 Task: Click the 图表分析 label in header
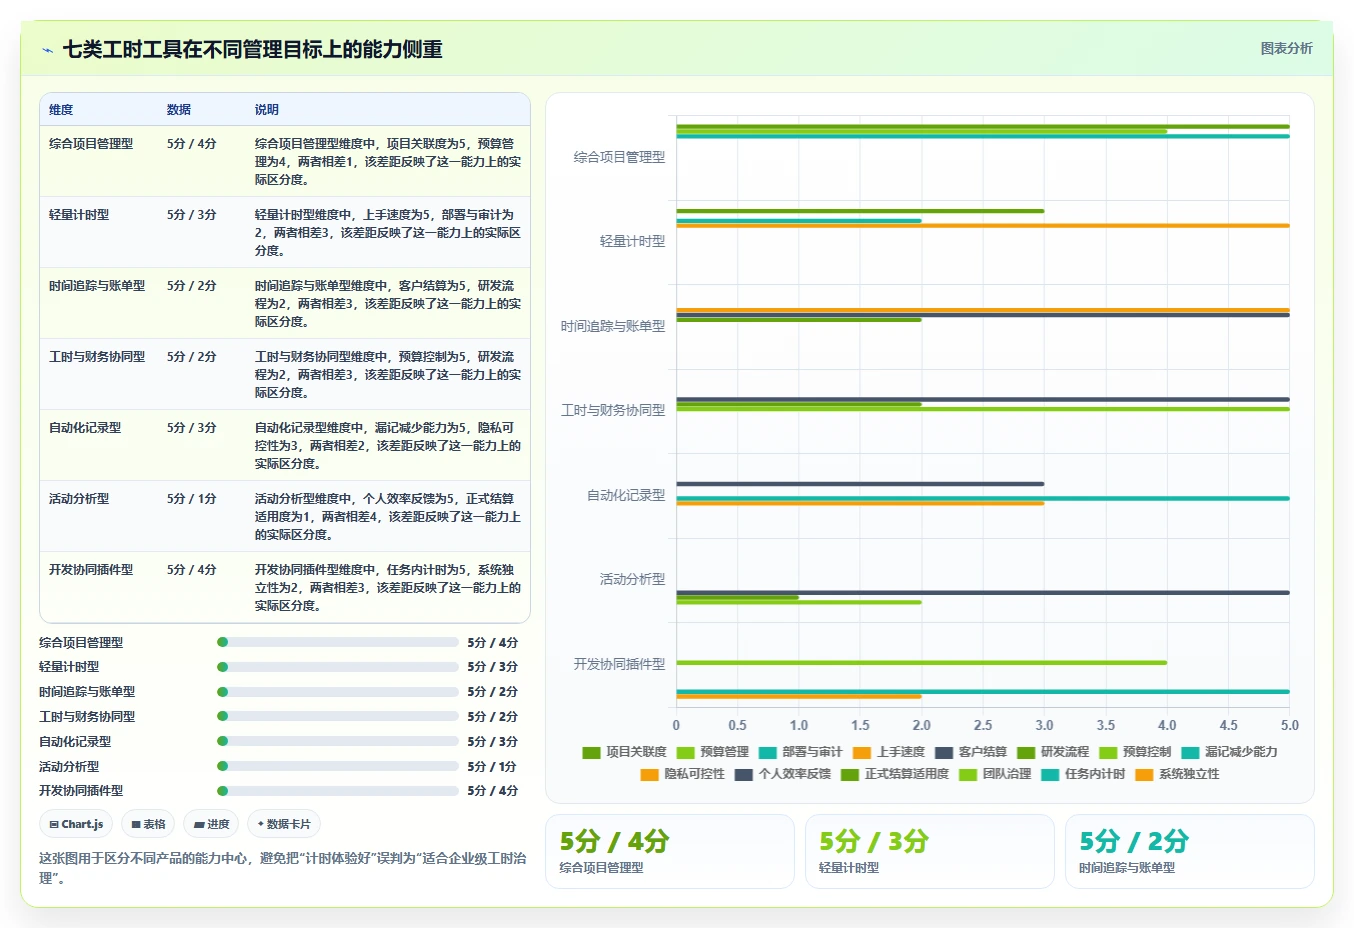coord(1286,49)
